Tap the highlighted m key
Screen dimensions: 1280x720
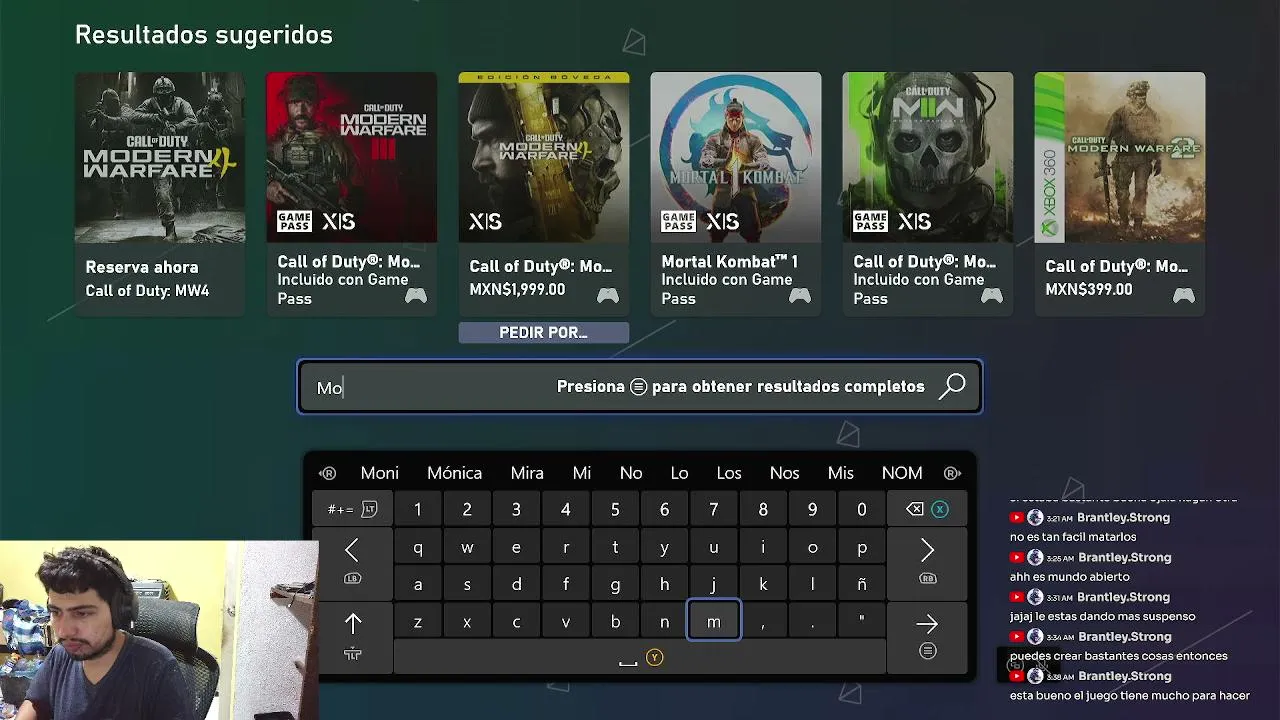tap(714, 621)
